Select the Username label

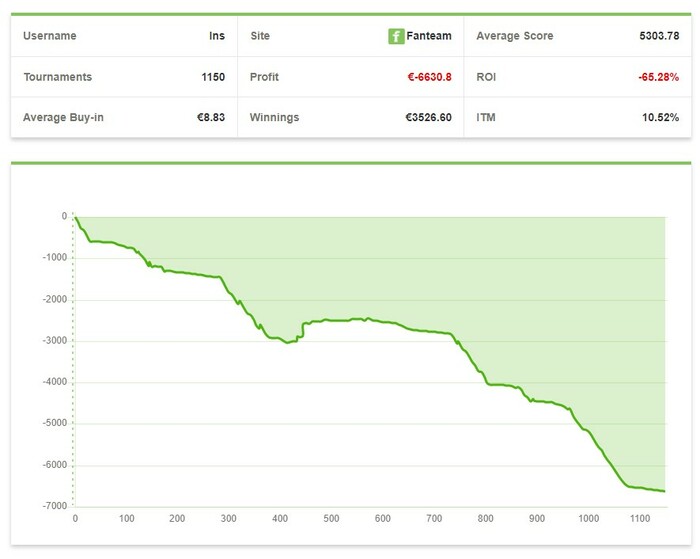pyautogui.click(x=50, y=36)
